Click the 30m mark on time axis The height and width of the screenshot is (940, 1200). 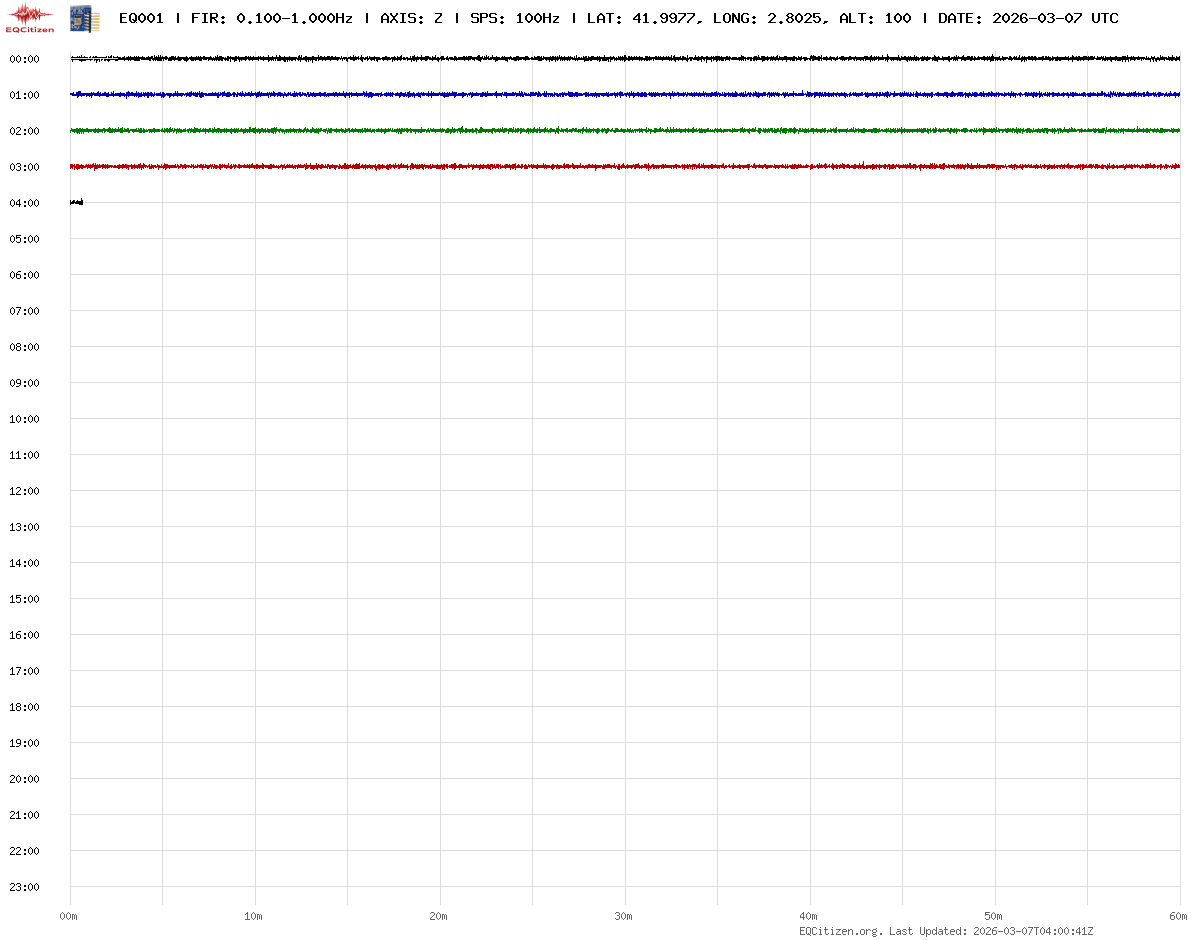coord(624,916)
